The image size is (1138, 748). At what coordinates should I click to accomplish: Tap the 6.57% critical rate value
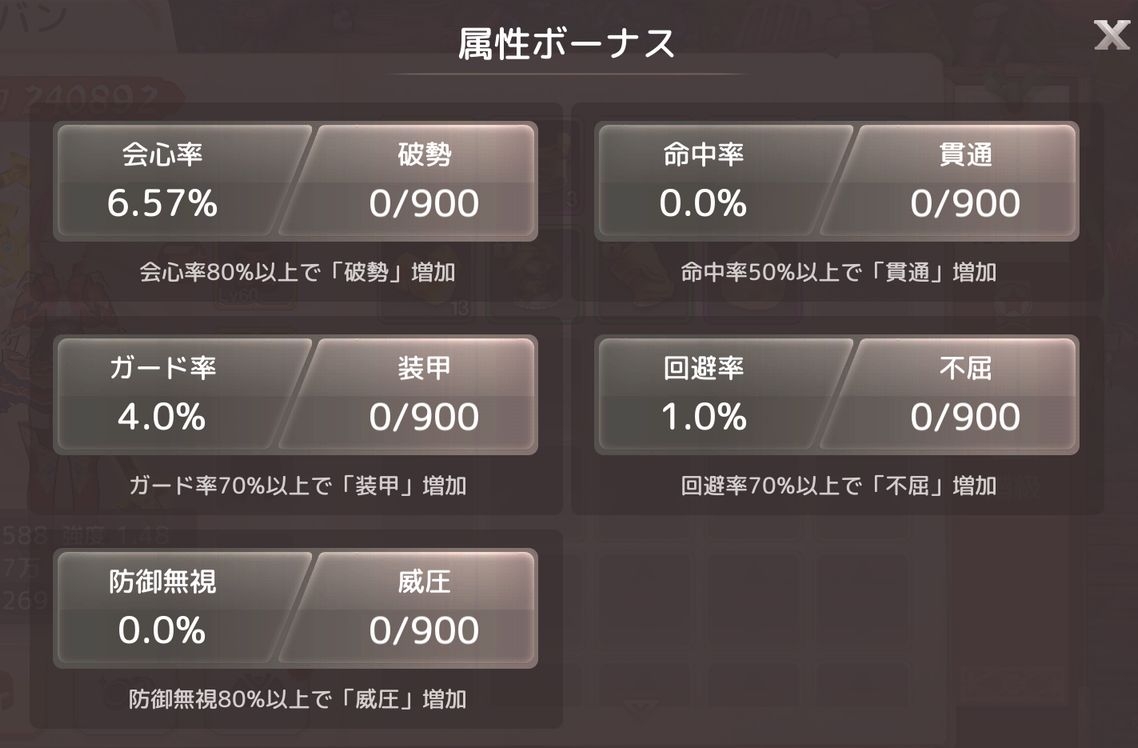click(162, 204)
